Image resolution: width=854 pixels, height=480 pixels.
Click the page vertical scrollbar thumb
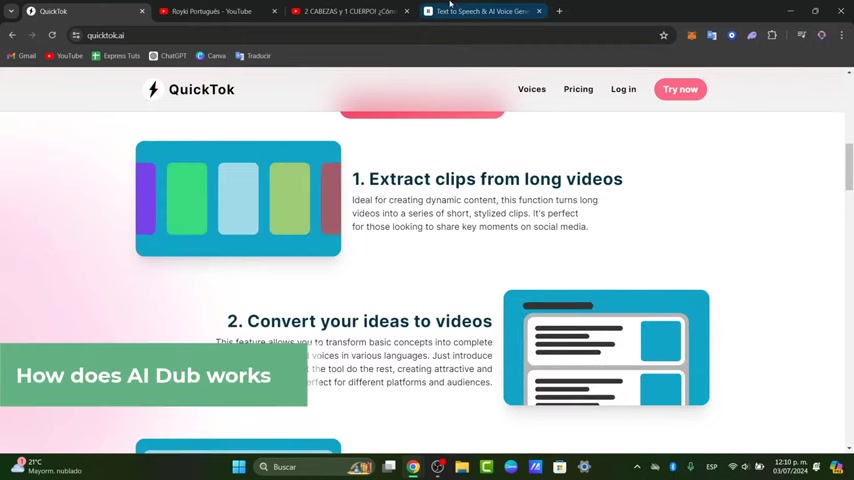tap(849, 167)
